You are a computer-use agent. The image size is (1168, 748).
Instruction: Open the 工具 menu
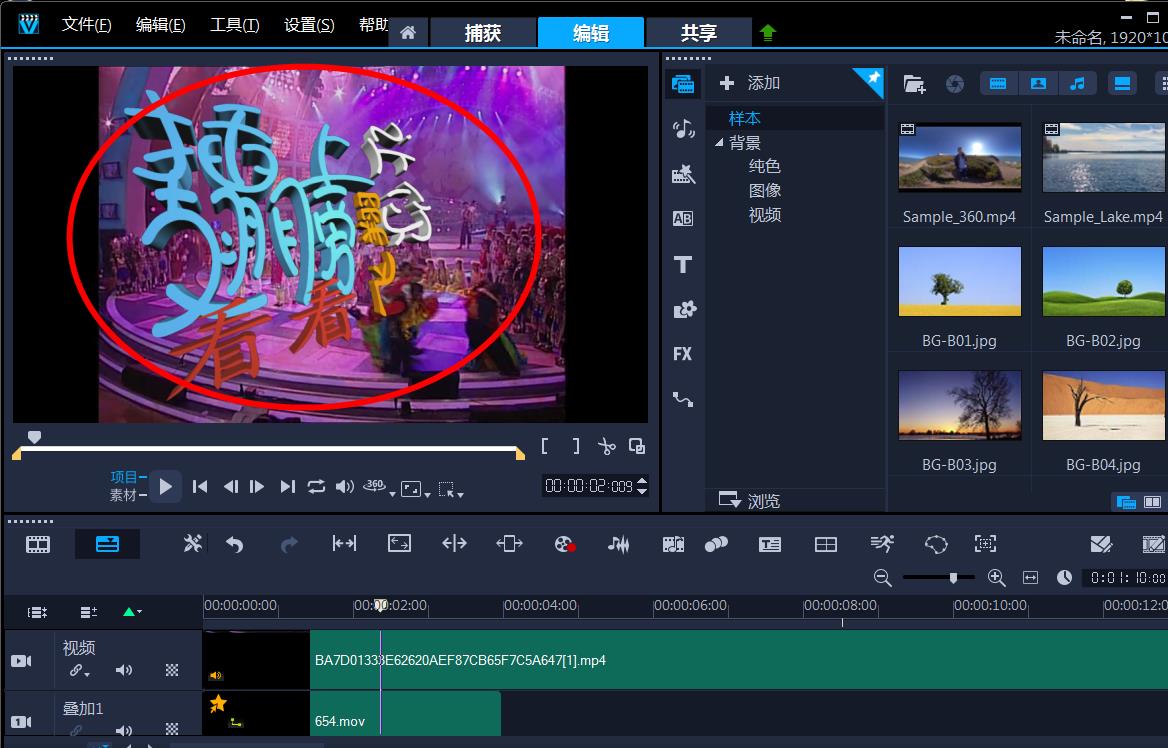[233, 24]
